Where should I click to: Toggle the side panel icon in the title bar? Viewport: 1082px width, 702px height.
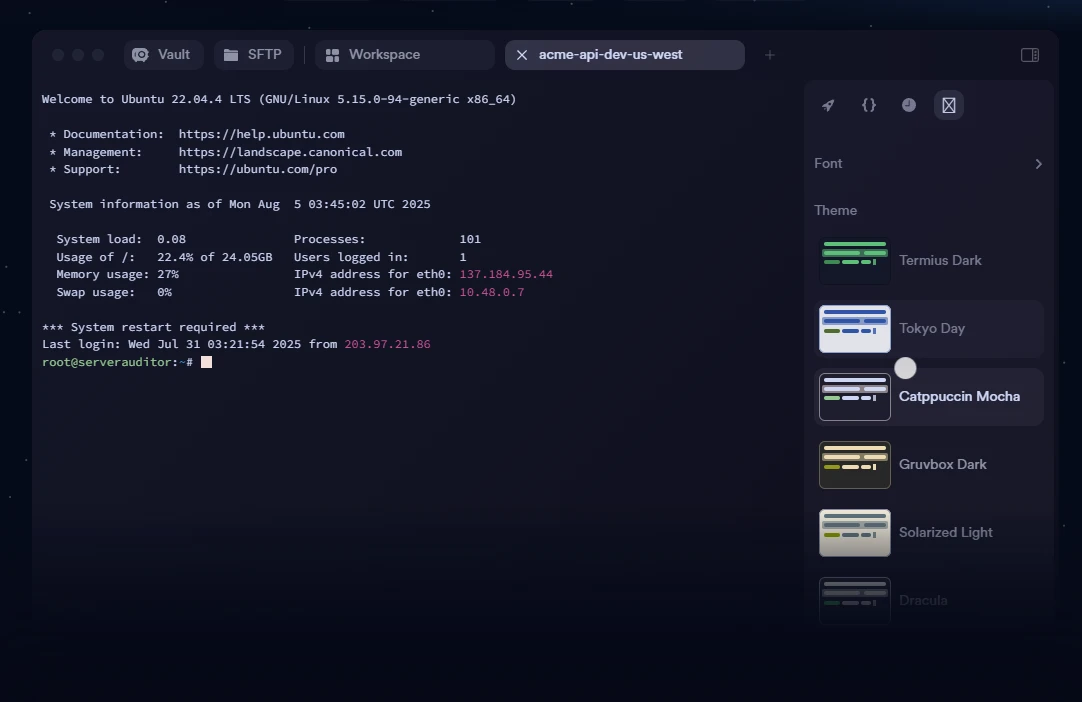tap(1030, 55)
